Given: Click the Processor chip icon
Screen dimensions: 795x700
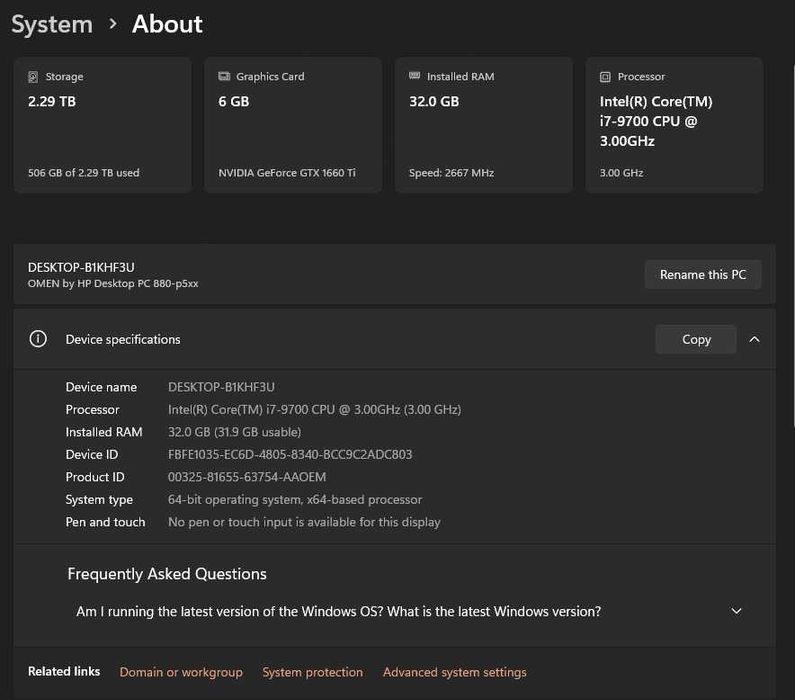Looking at the screenshot, I should pos(605,77).
